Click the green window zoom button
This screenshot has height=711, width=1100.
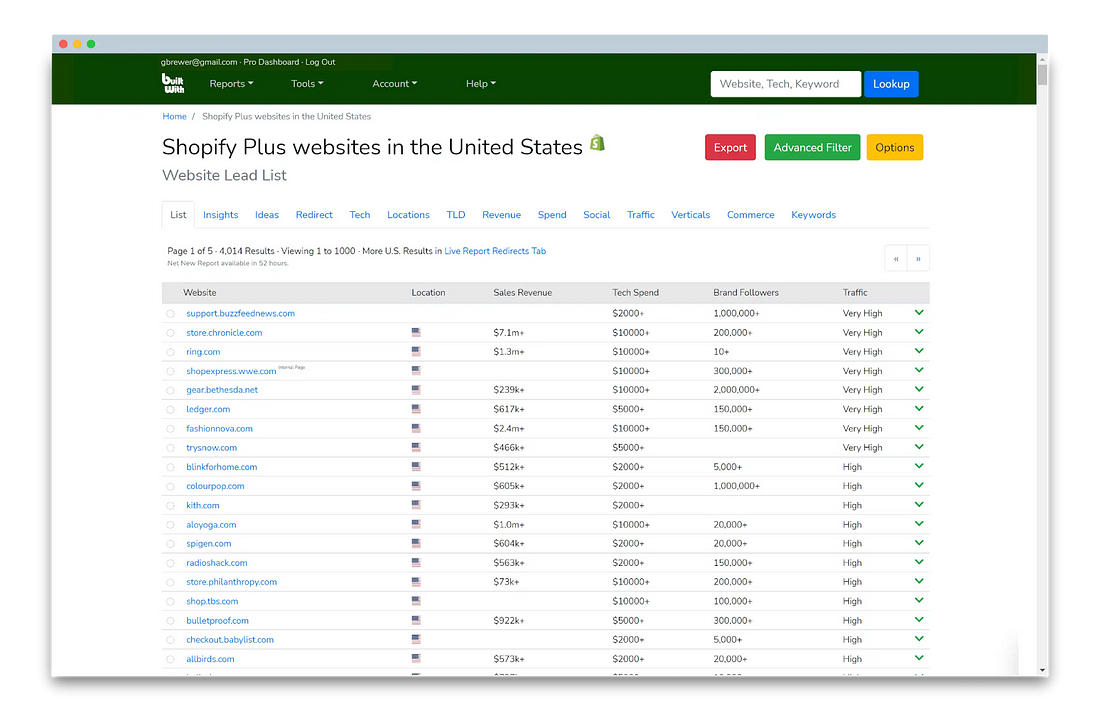click(90, 44)
